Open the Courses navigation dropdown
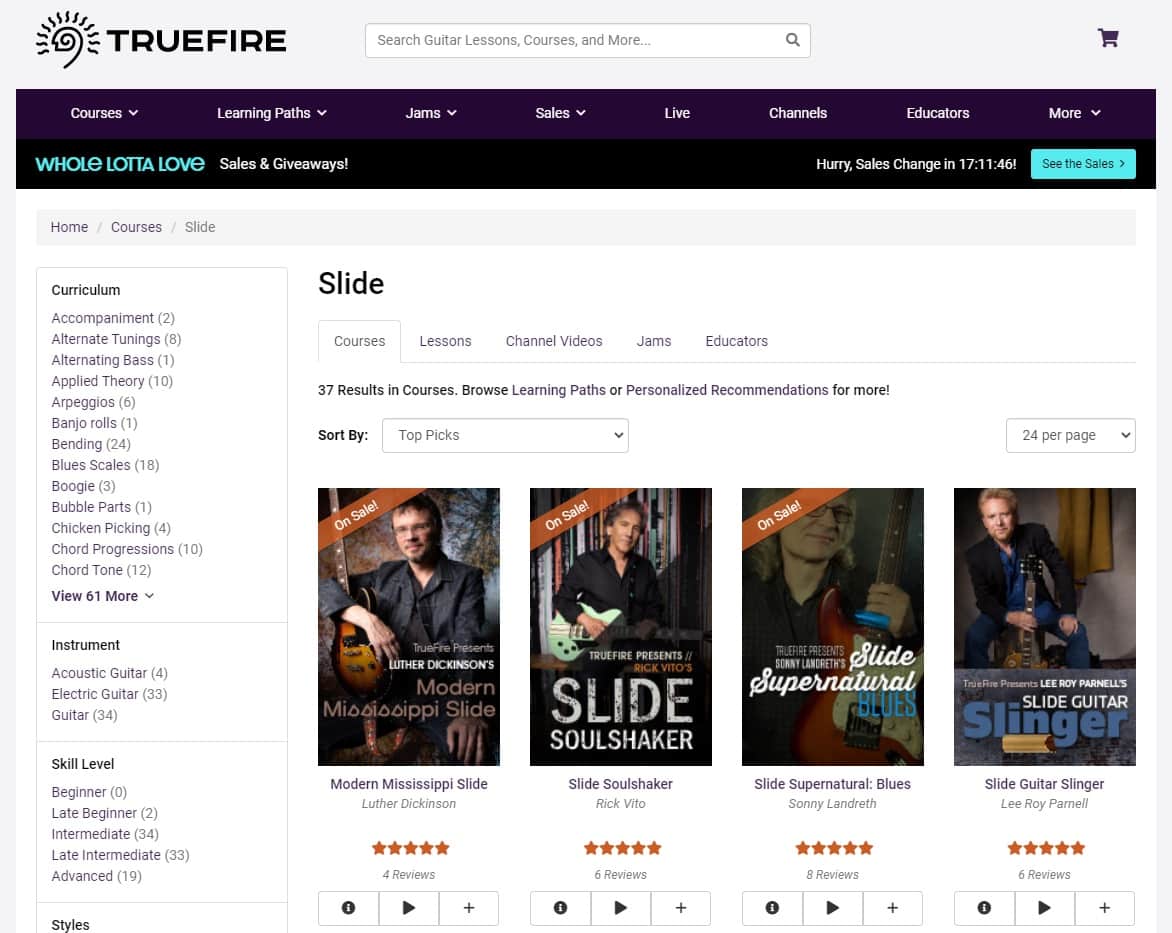The width and height of the screenshot is (1172, 933). pyautogui.click(x=104, y=113)
